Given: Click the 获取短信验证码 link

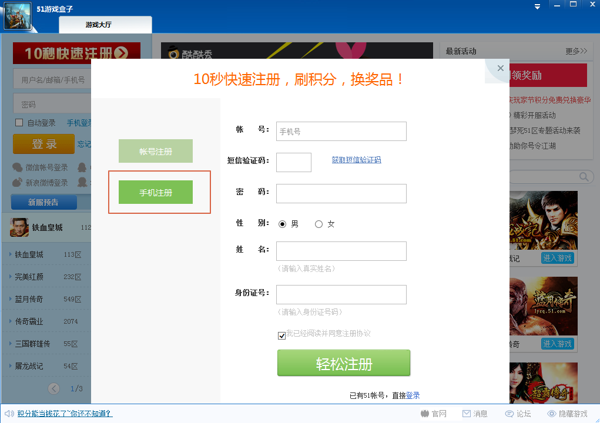Looking at the screenshot, I should pos(356,160).
